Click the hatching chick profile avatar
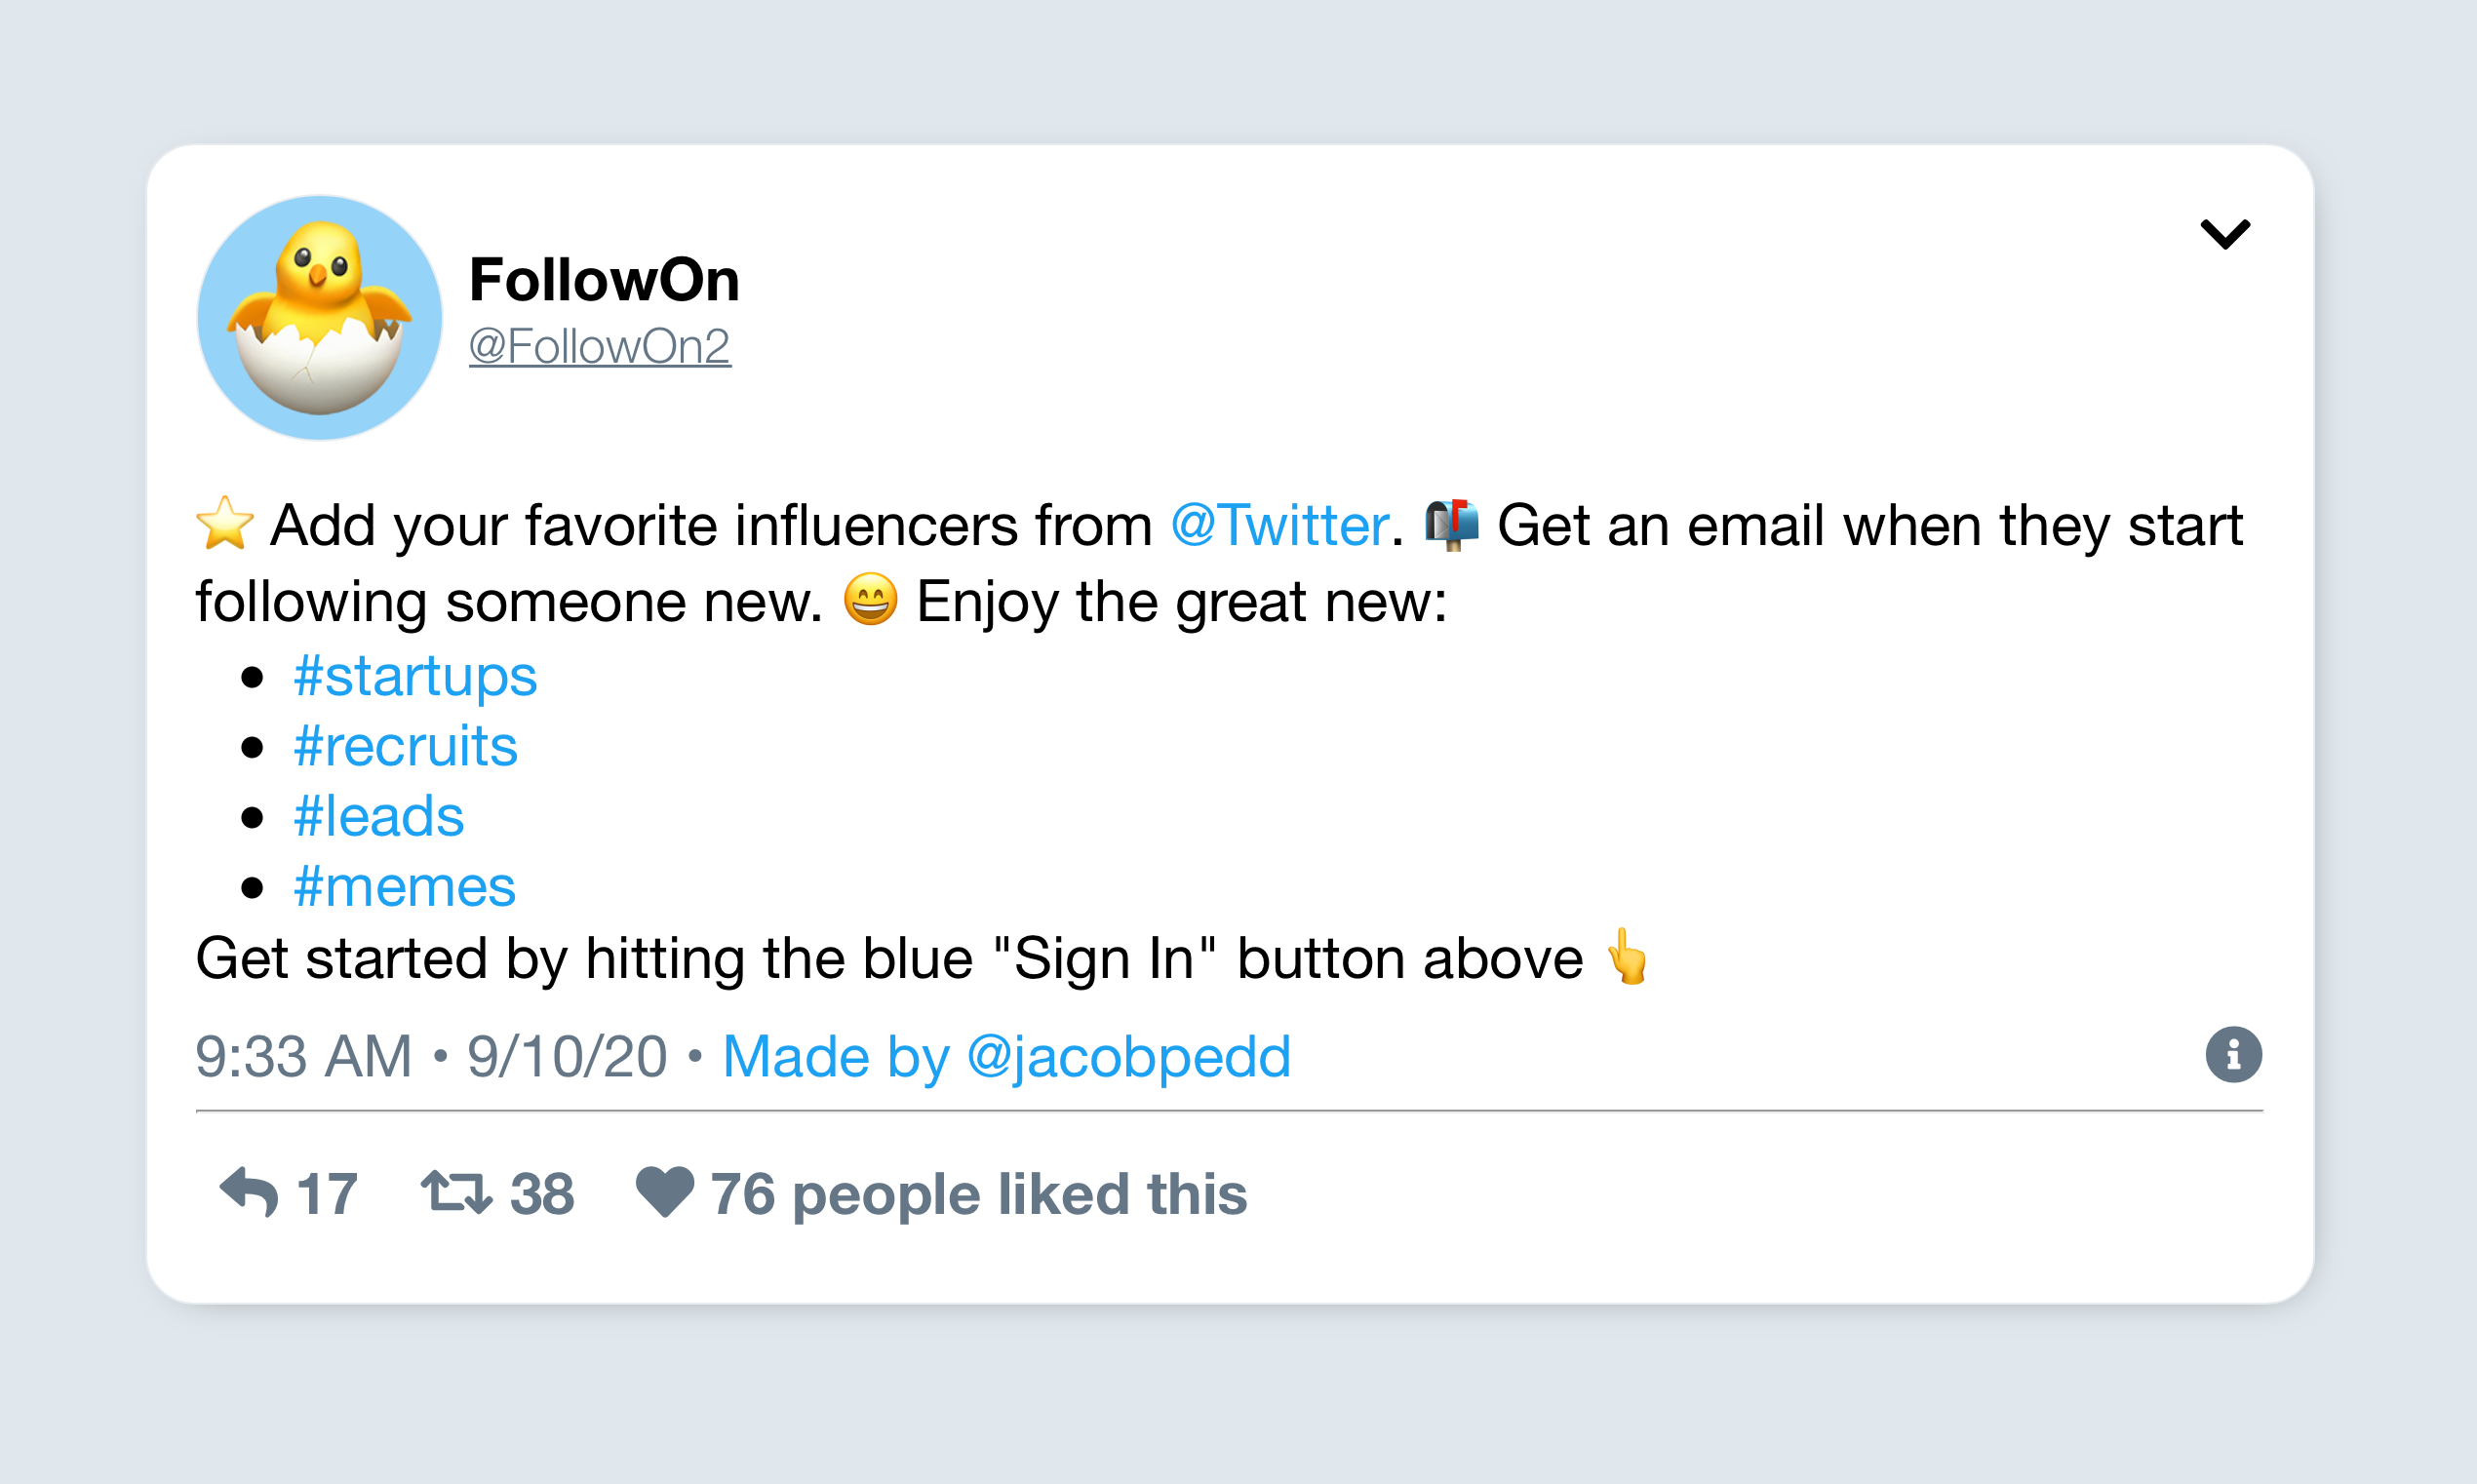Image resolution: width=2477 pixels, height=1484 pixels. point(319,318)
